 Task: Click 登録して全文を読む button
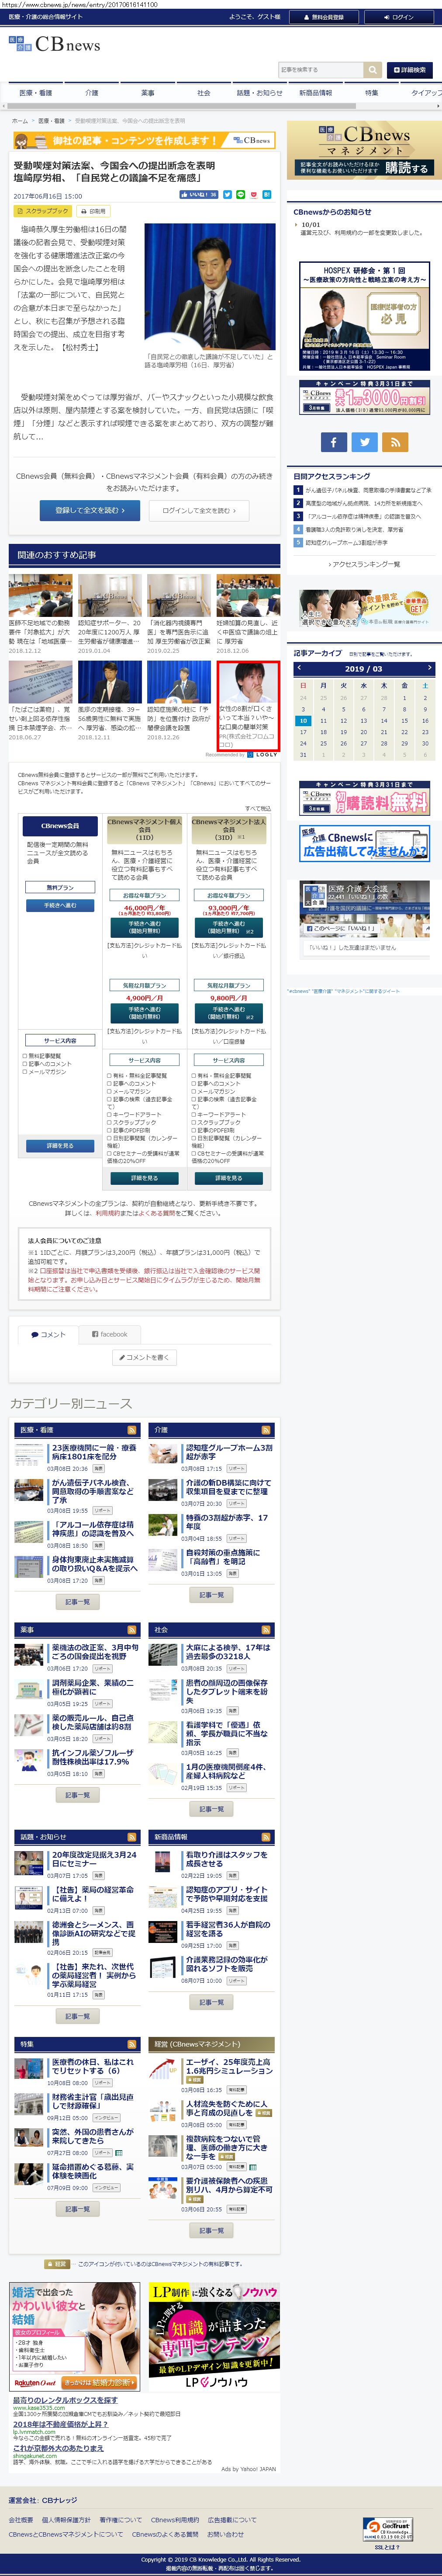click(90, 510)
